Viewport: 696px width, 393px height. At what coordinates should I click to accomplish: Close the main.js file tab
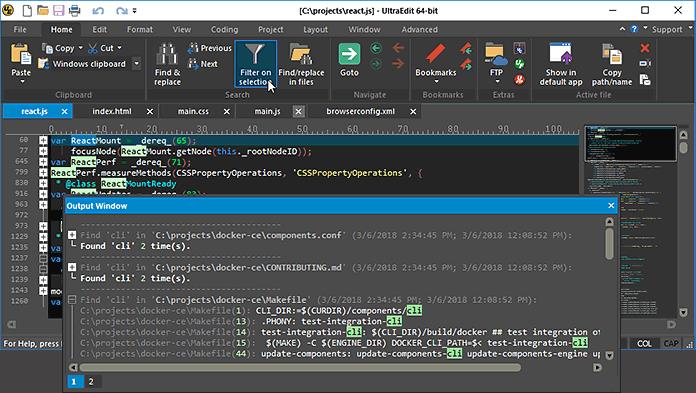tap(298, 111)
